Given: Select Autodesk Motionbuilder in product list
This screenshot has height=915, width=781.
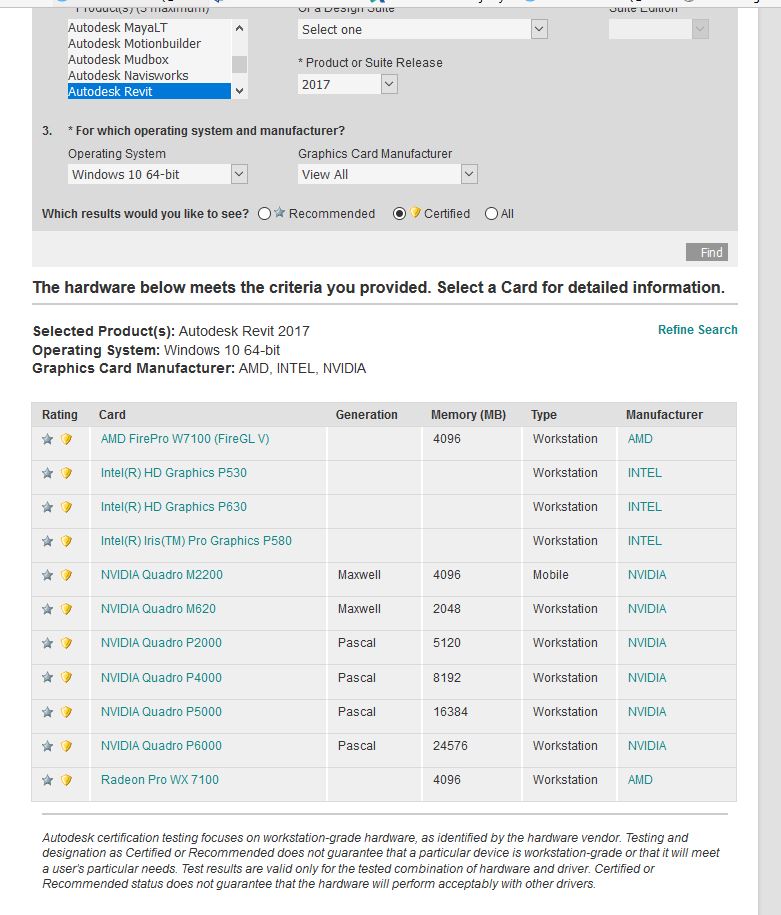Looking at the screenshot, I should point(149,44).
